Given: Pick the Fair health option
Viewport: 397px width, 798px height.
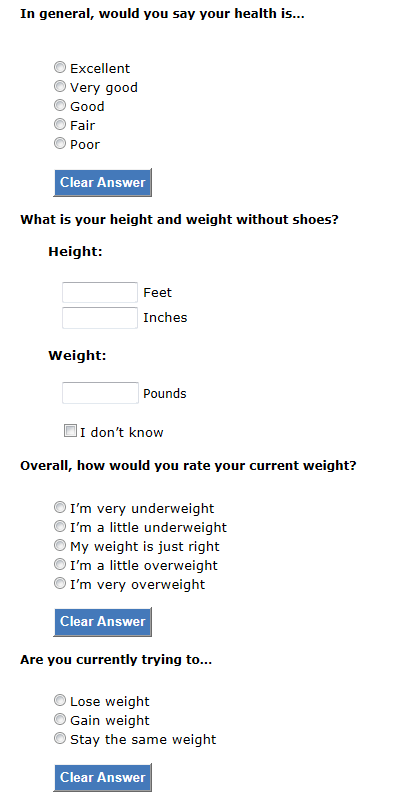Looking at the screenshot, I should (60, 124).
